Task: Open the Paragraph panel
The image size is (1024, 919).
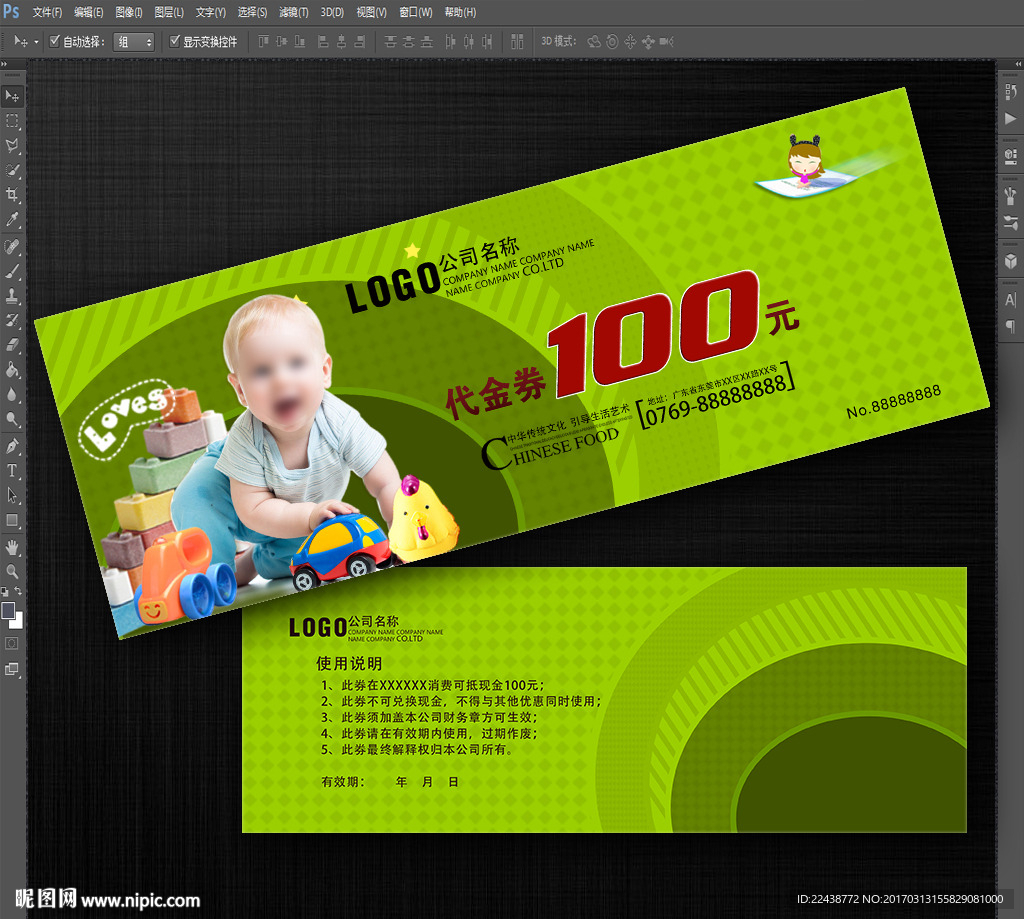Action: coord(1010,325)
